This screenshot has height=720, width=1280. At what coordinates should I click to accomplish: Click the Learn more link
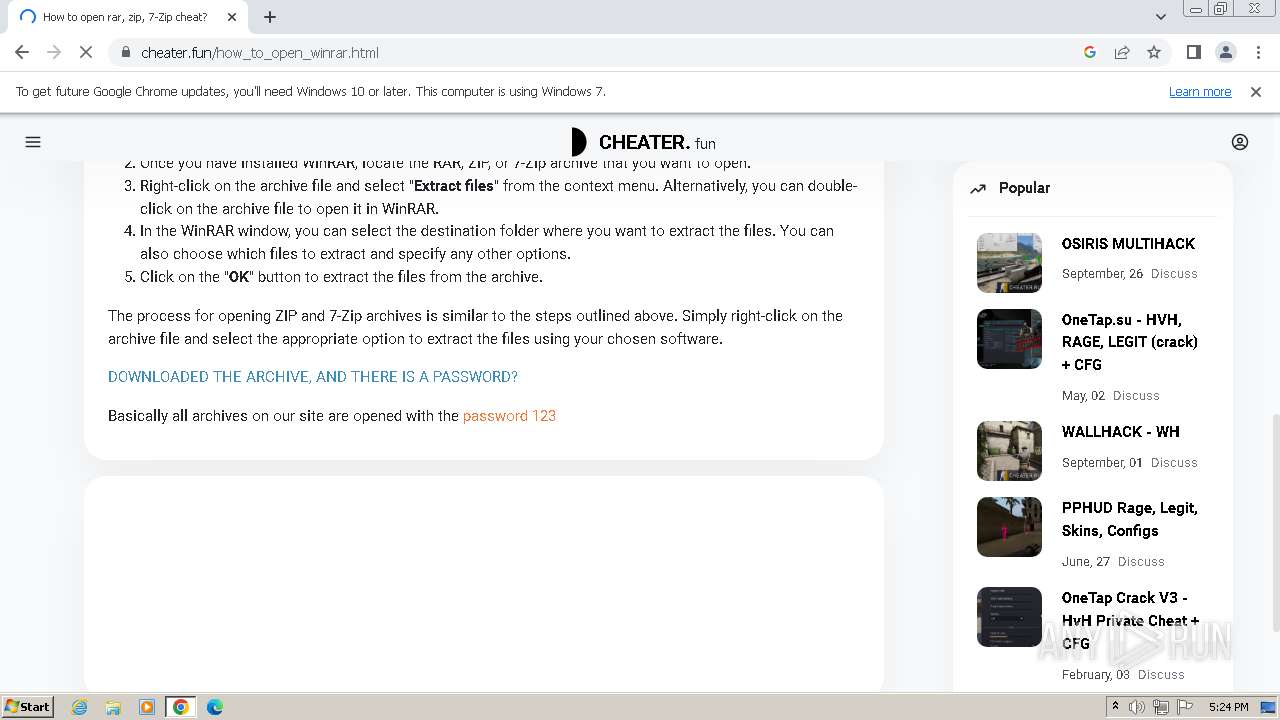click(x=1200, y=92)
